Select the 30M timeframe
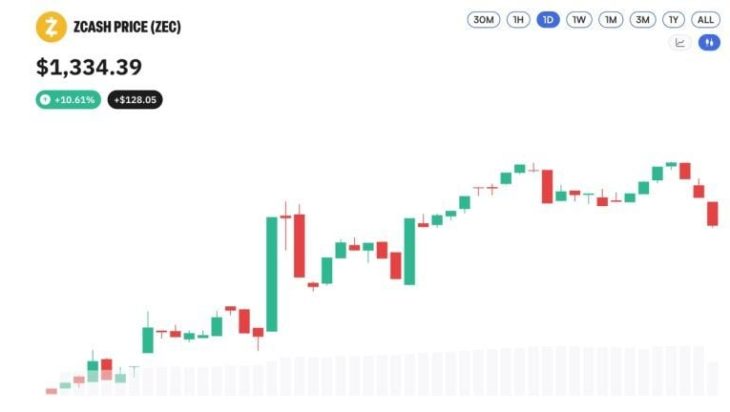This screenshot has width=730, height=412. tap(483, 20)
